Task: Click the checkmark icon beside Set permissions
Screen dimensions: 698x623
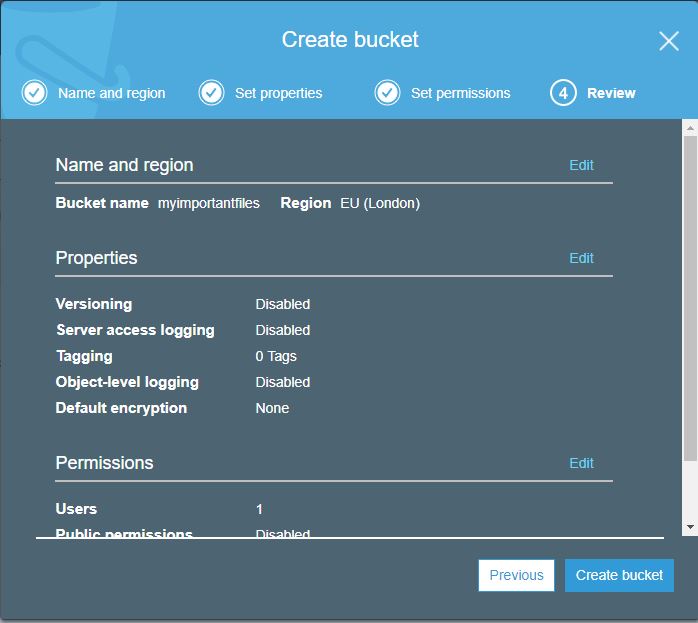Action: [387, 93]
